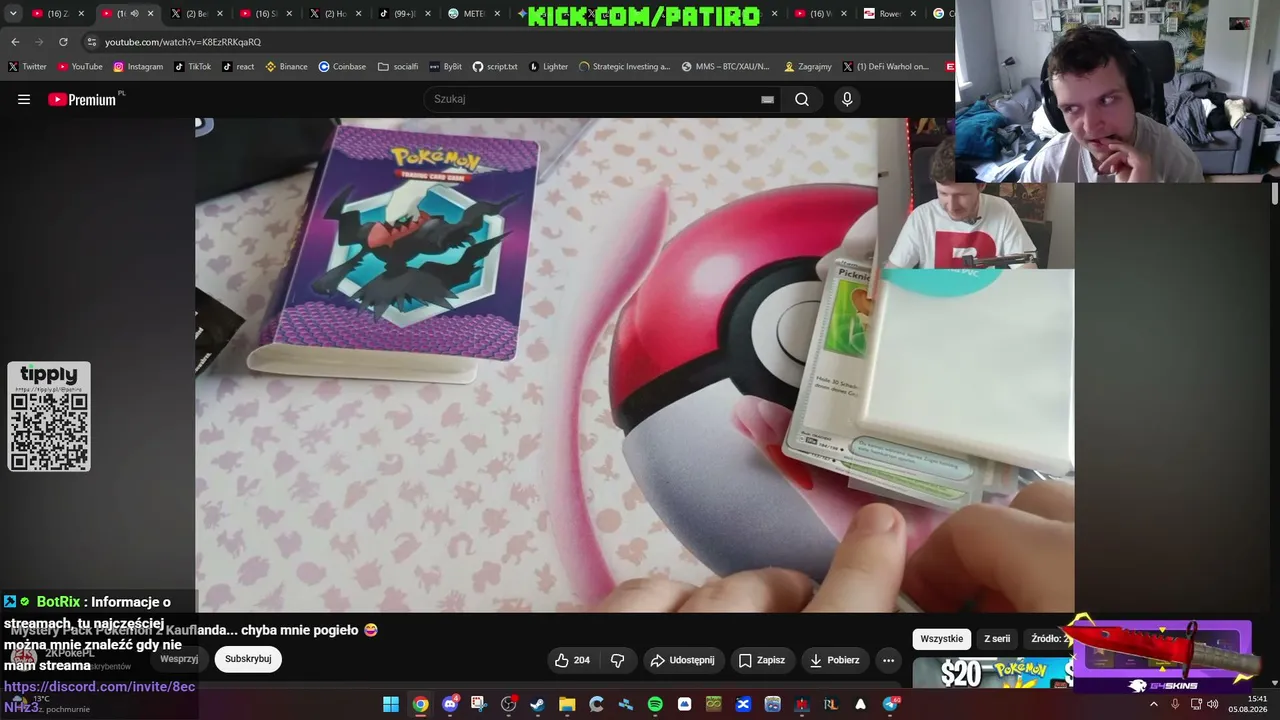Open Telegram from the taskbar
This screenshot has width=1280, height=720.
(890, 704)
